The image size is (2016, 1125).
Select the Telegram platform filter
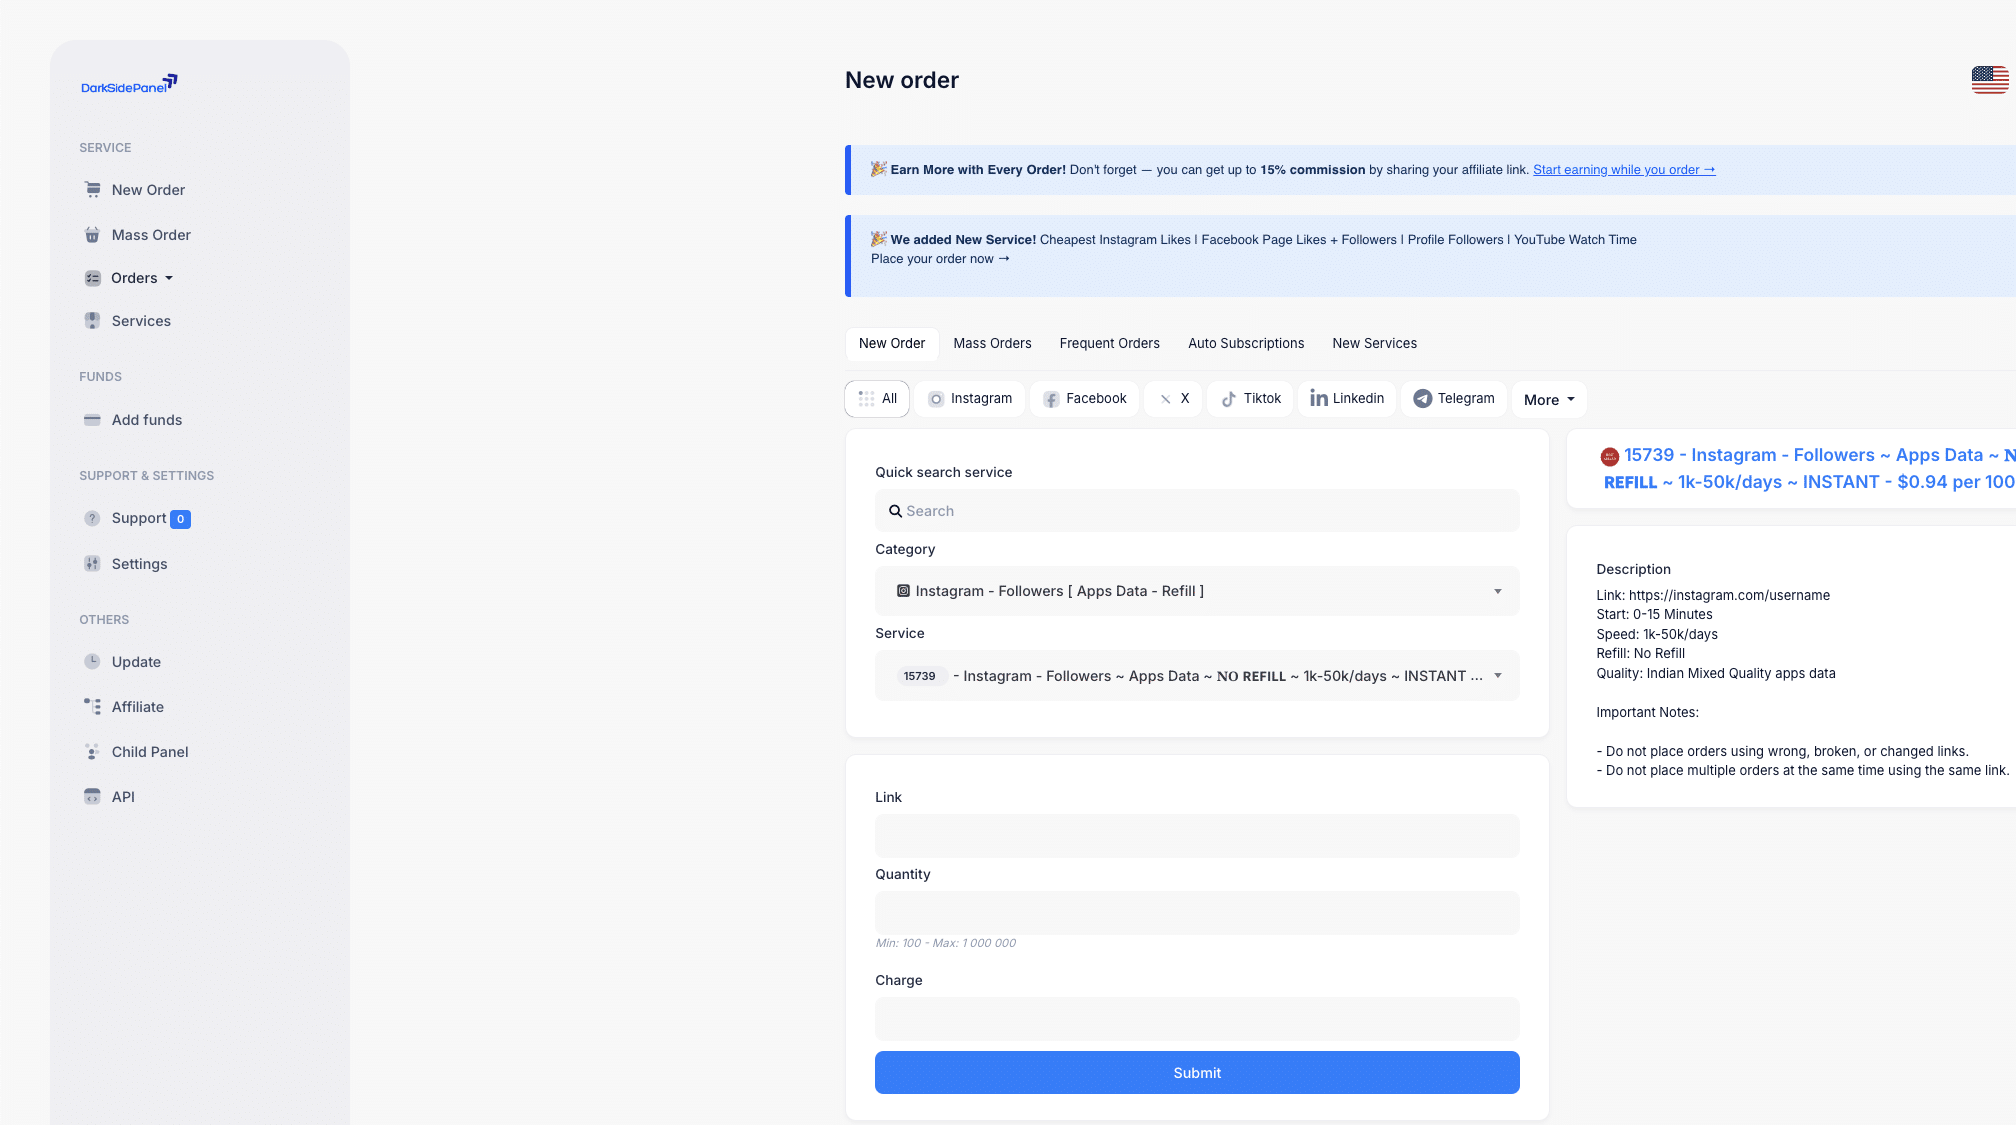coord(1453,399)
